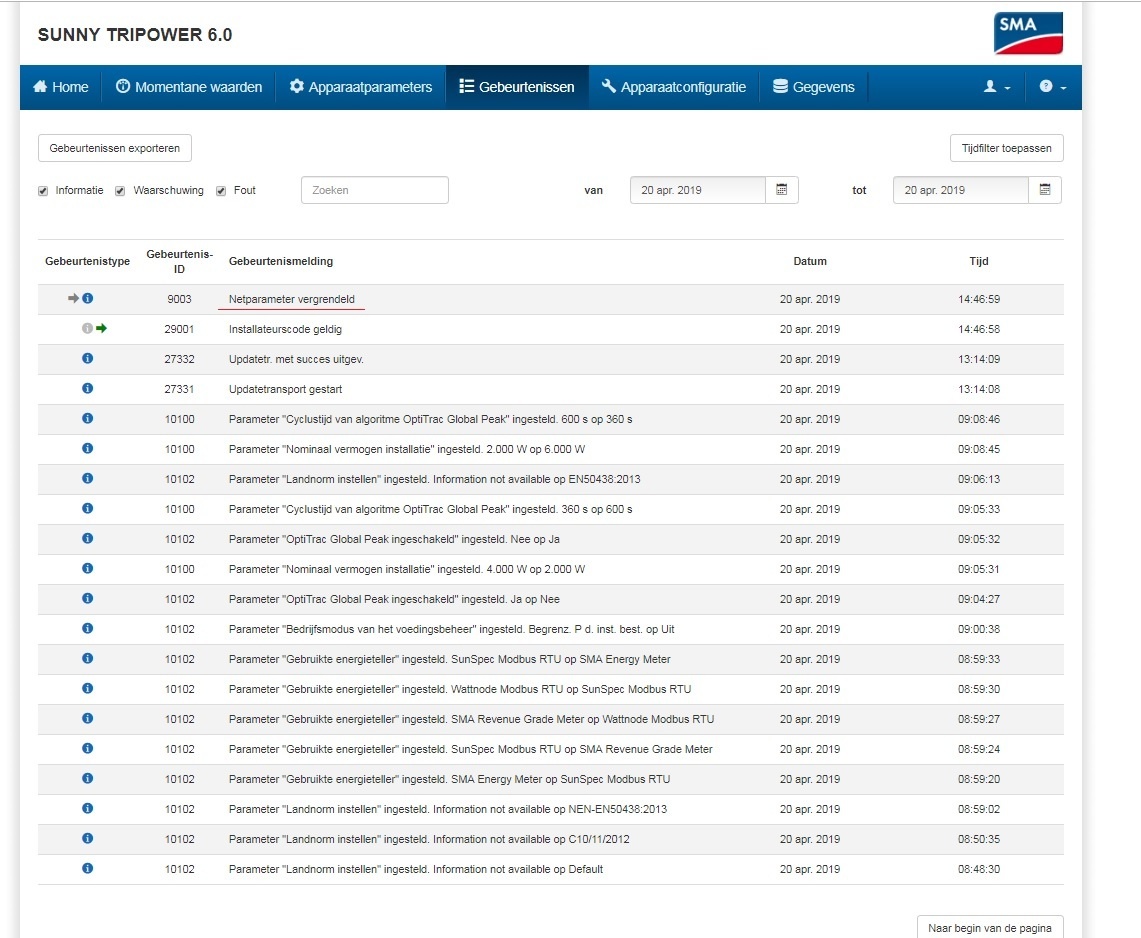Click 'Bedrijfsmodus van het voedingsbeheer' message

pos(451,629)
